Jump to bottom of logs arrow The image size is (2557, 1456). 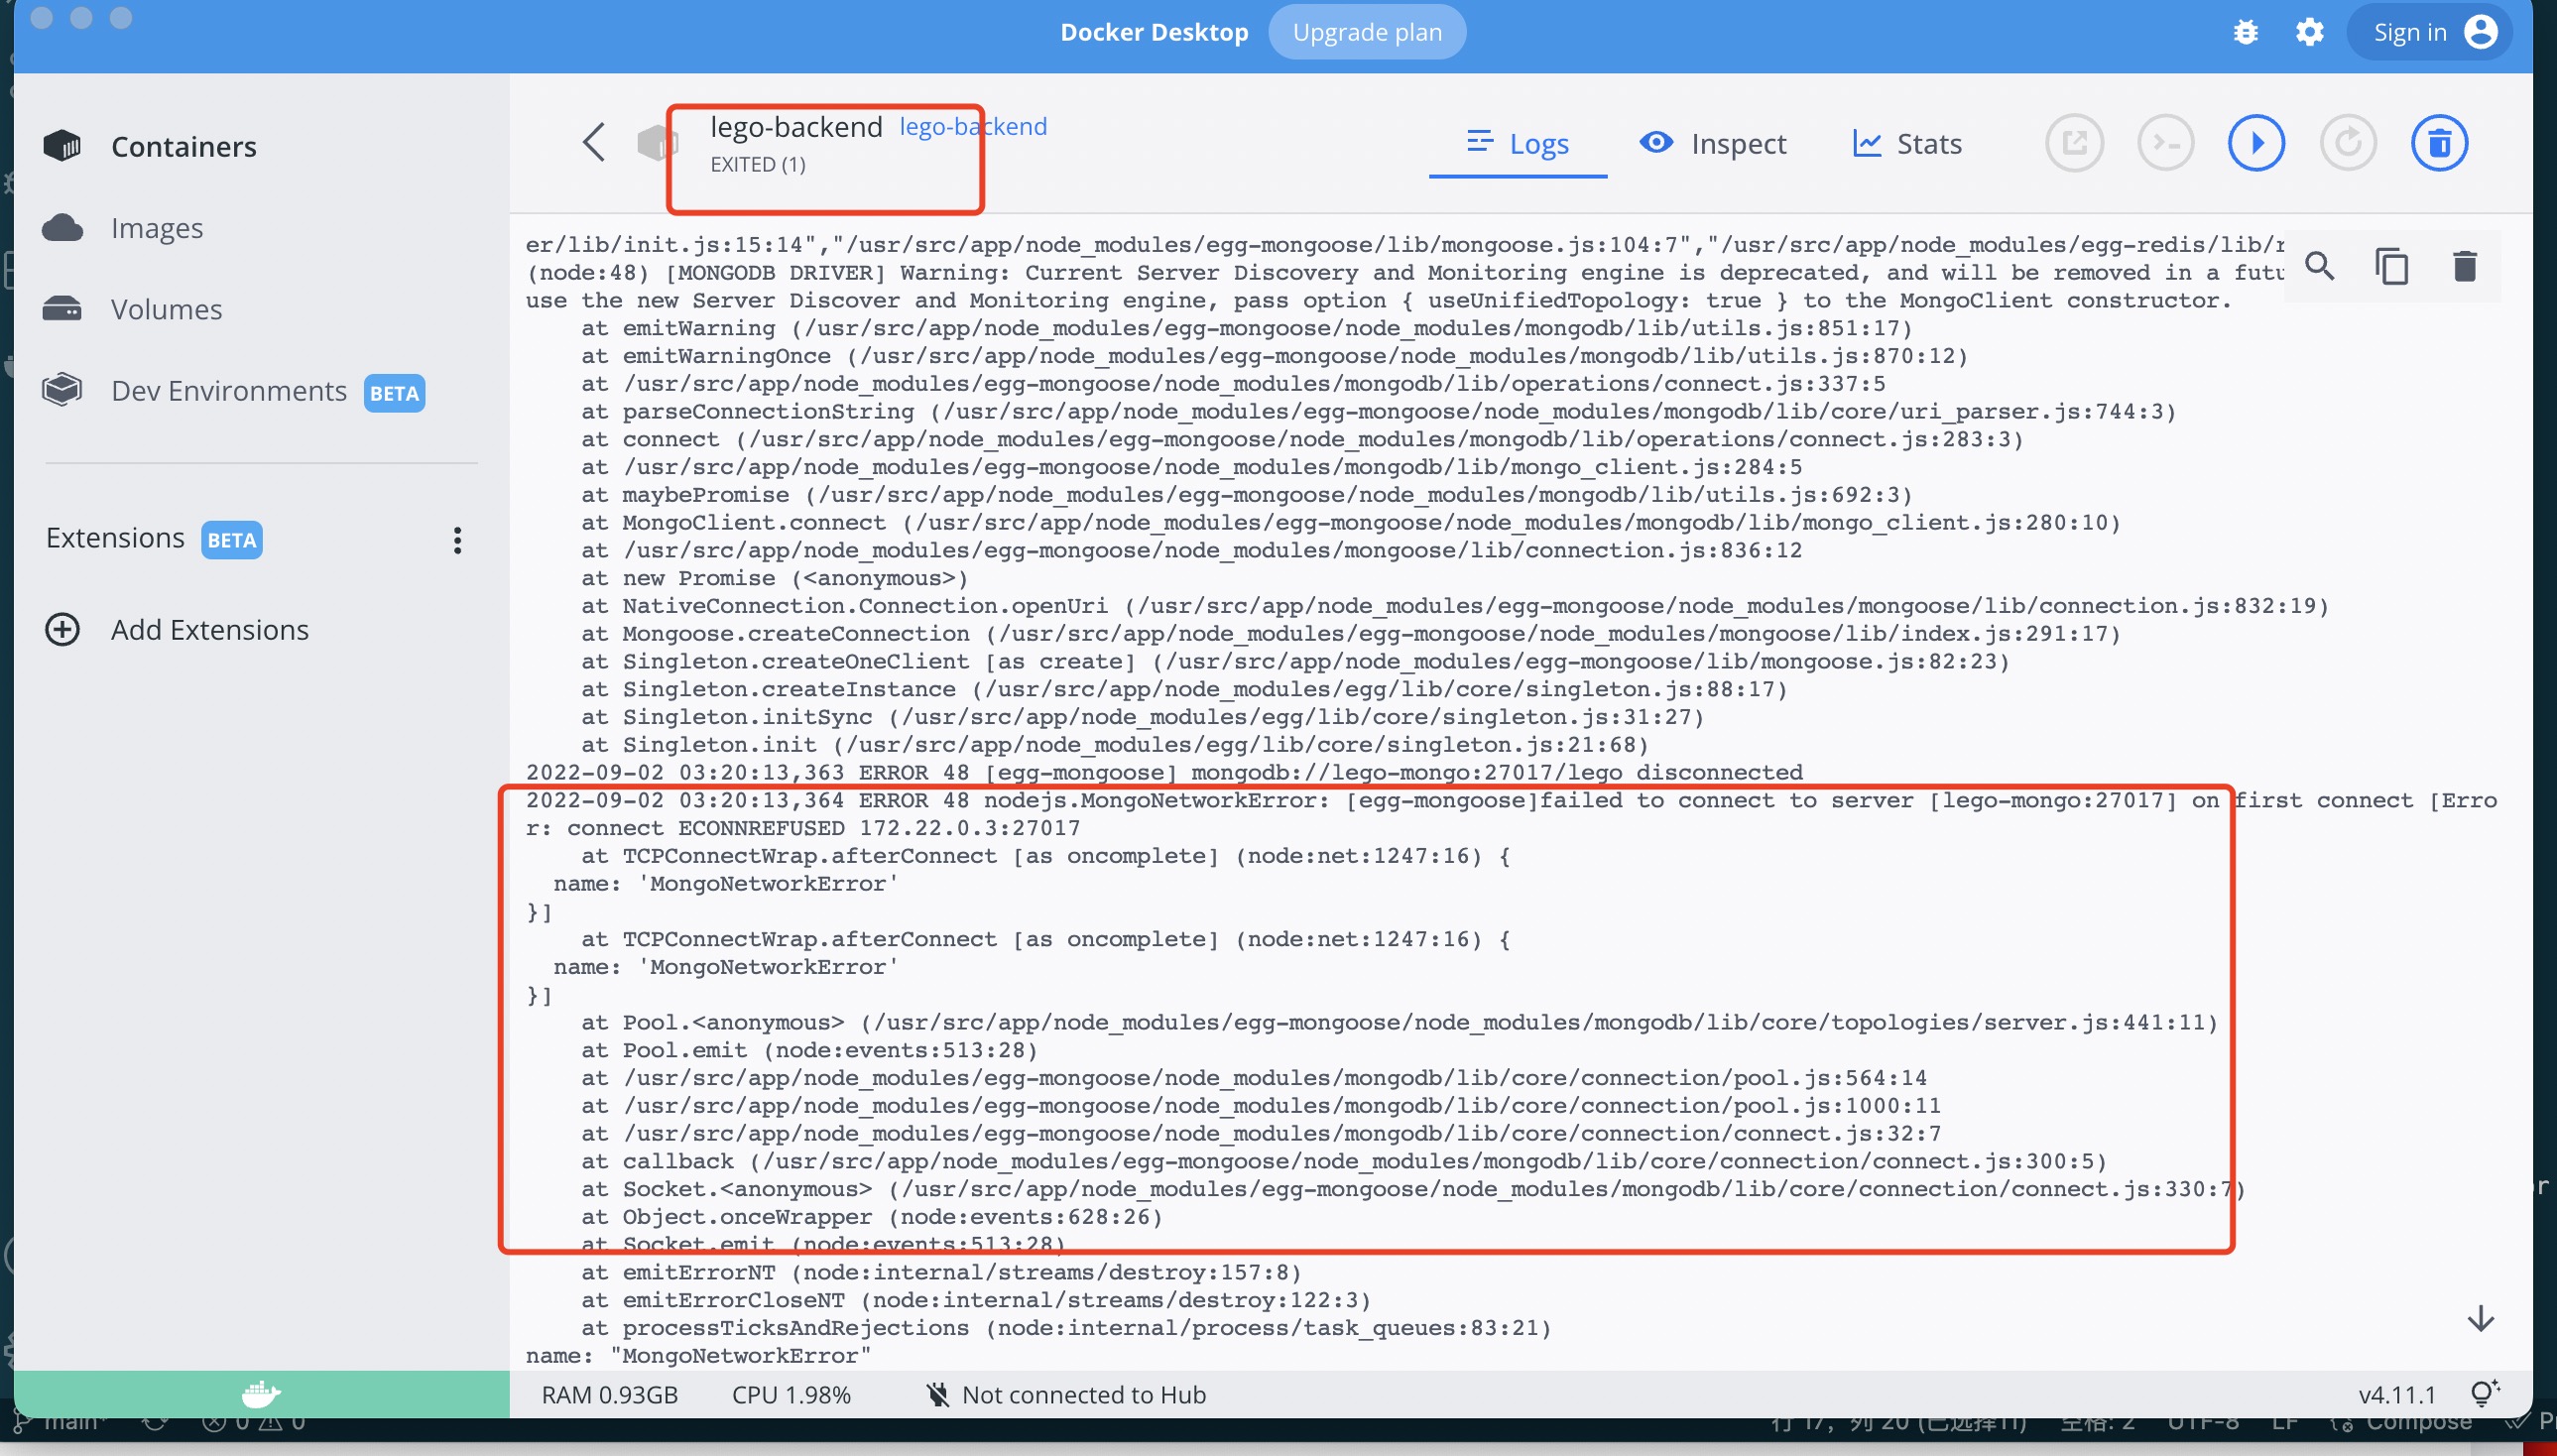2480,1319
